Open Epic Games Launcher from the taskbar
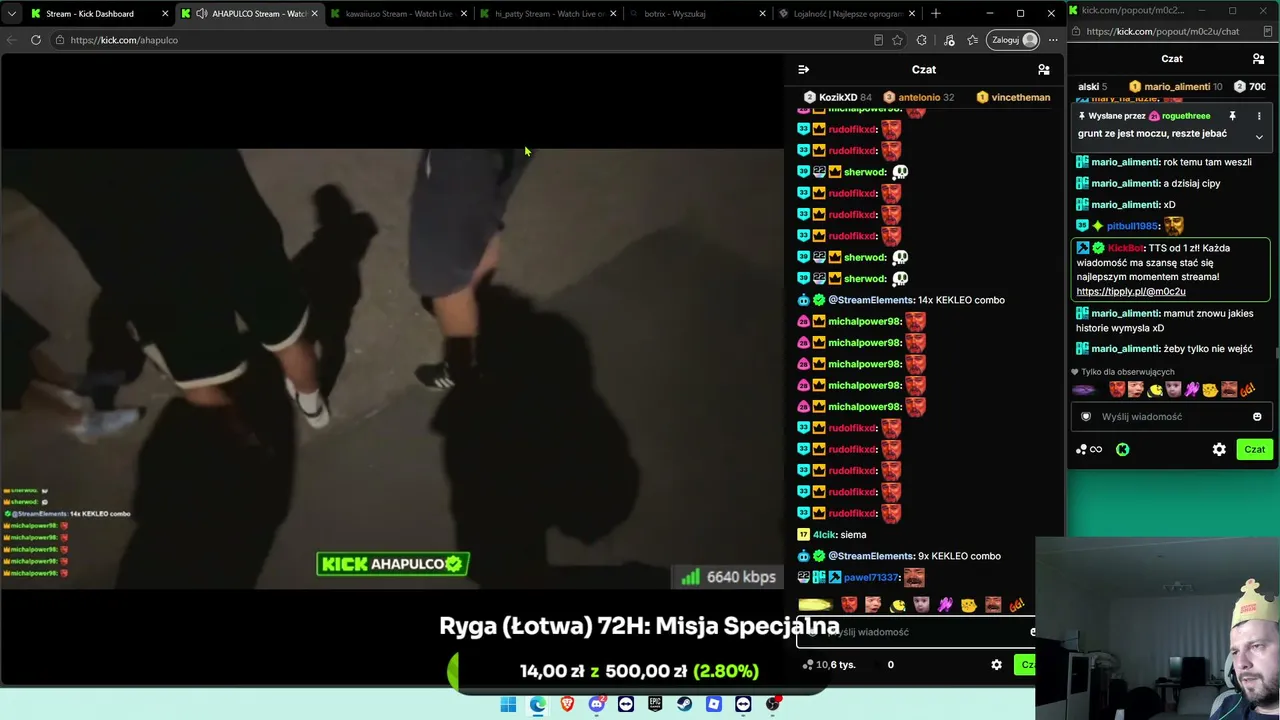 (655, 705)
